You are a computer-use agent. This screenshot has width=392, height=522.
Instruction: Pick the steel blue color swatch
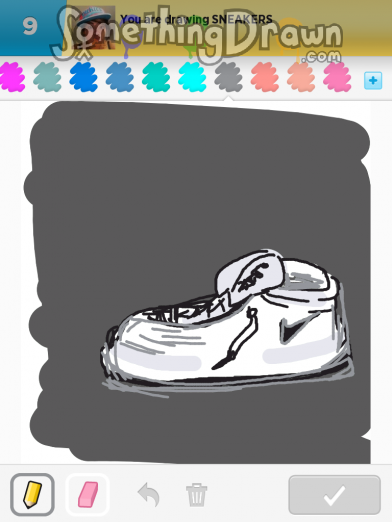[x=120, y=77]
